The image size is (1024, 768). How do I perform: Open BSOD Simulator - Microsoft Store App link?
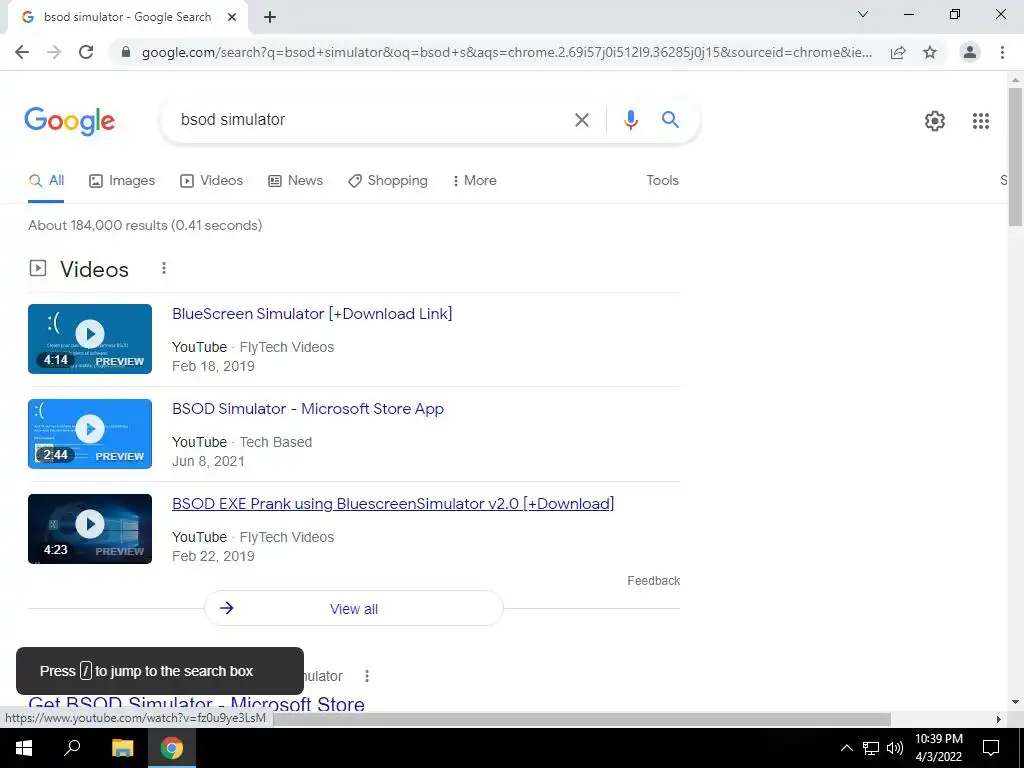(308, 409)
